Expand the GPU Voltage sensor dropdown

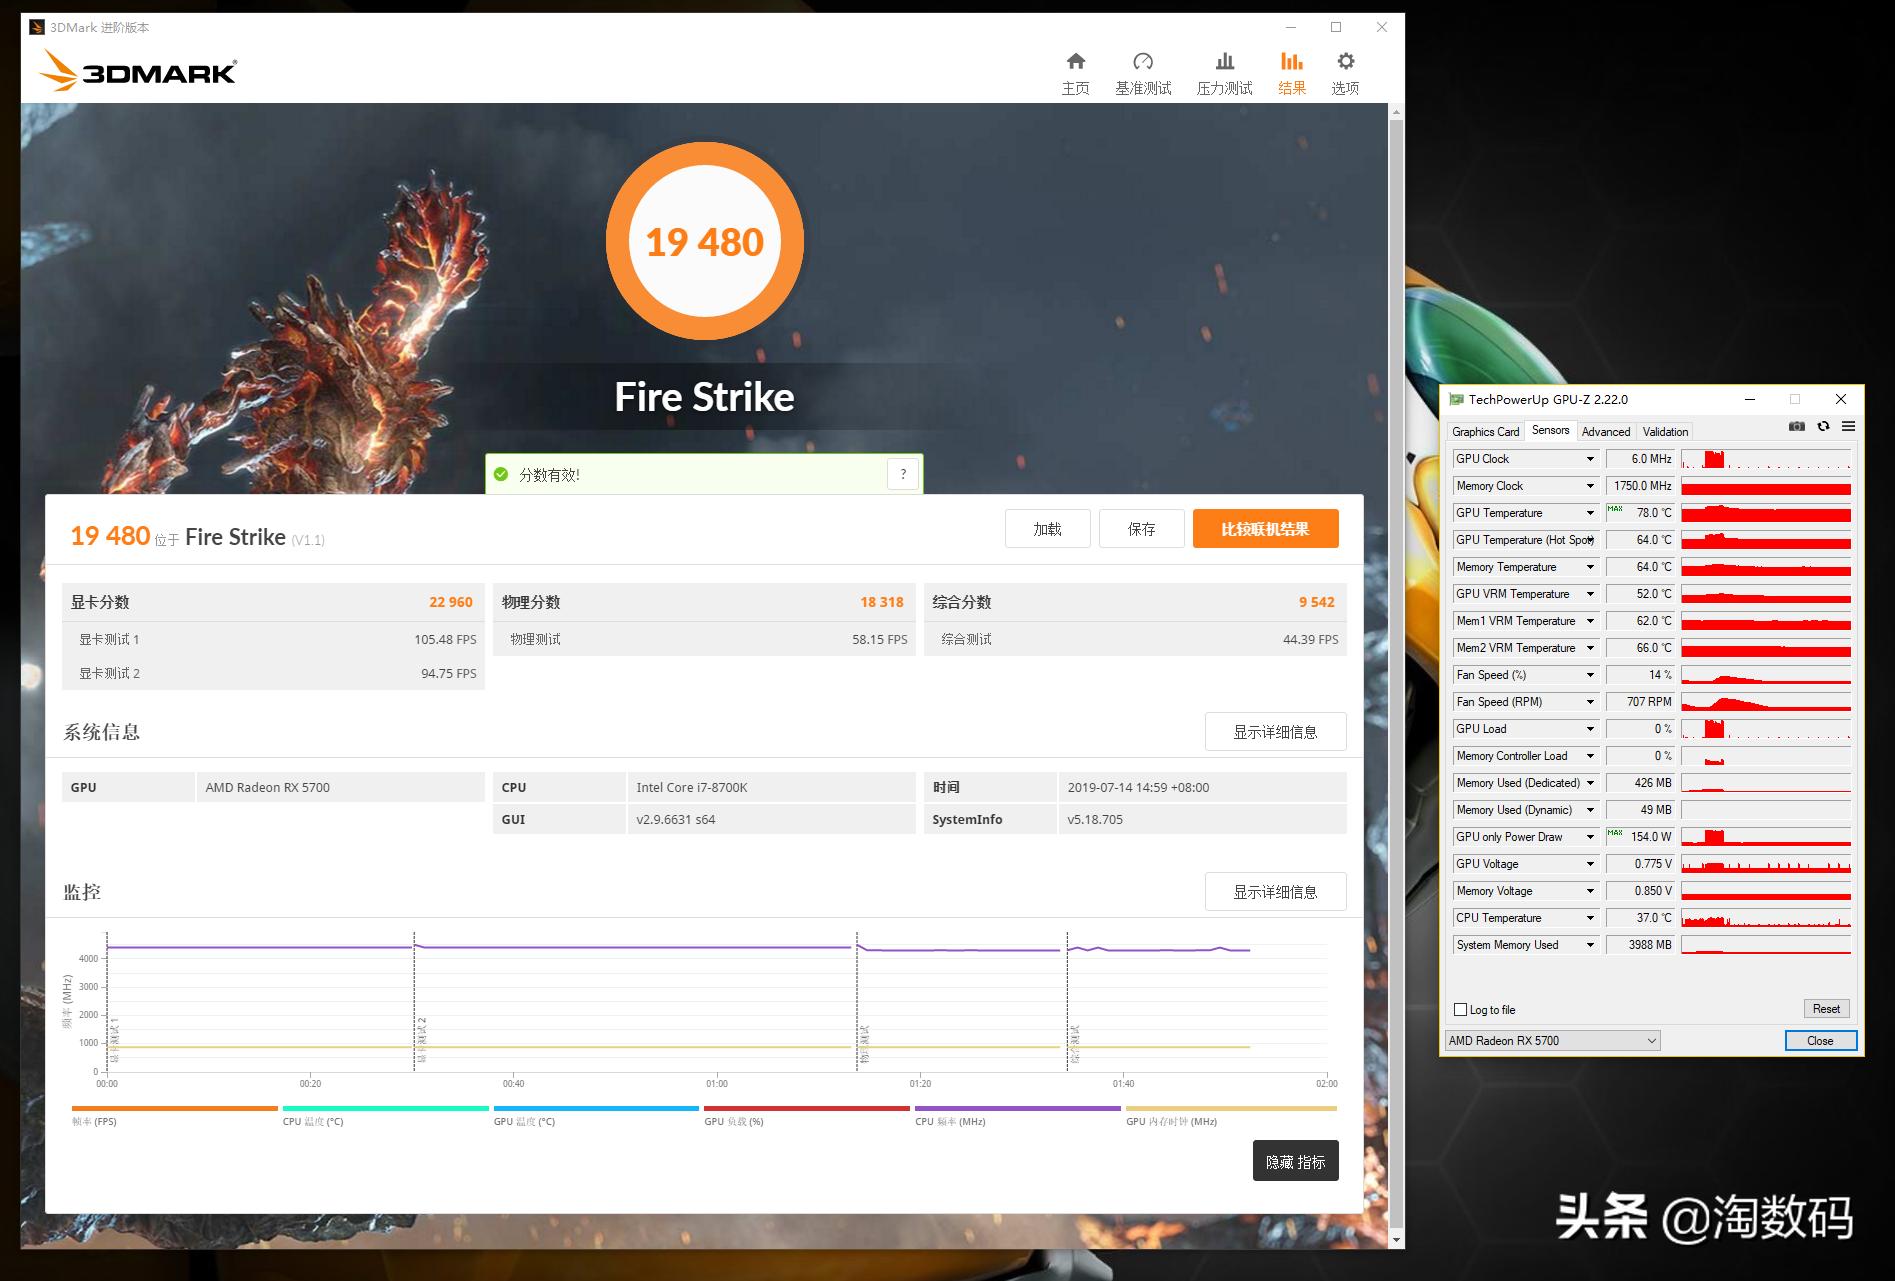[x=1590, y=864]
